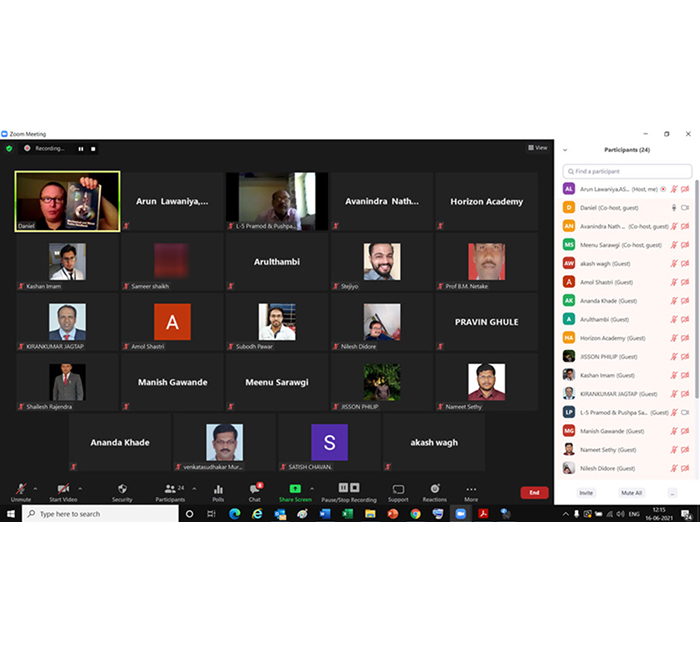
Task: Pause the recording at top bar
Action: [81, 148]
